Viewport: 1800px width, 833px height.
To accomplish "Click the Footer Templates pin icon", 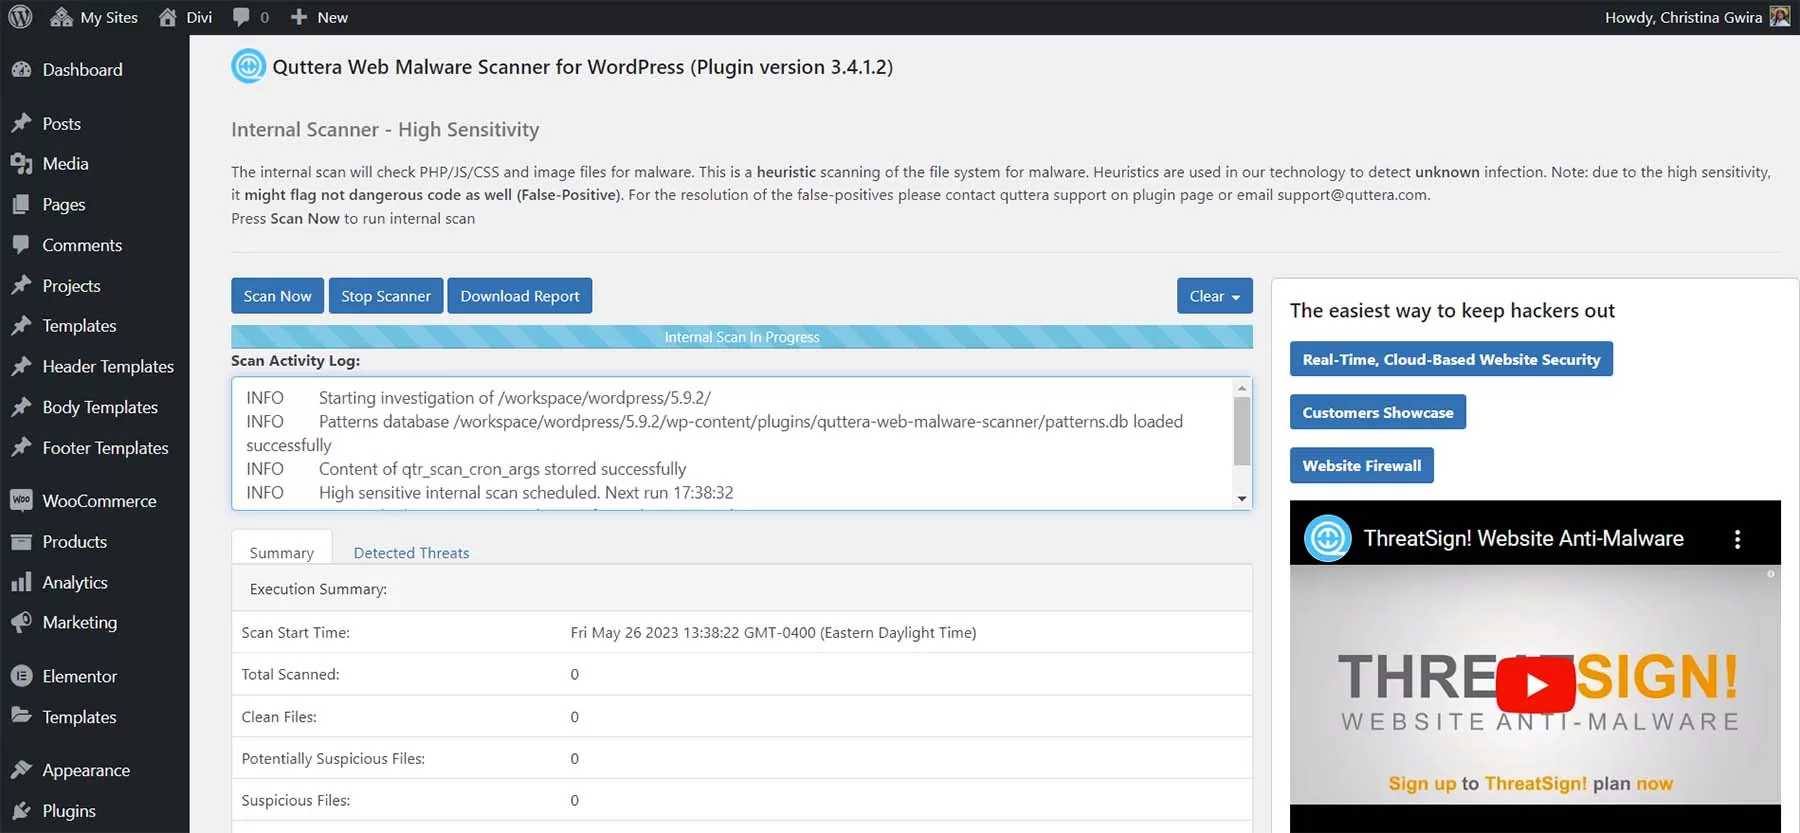I will point(21,448).
